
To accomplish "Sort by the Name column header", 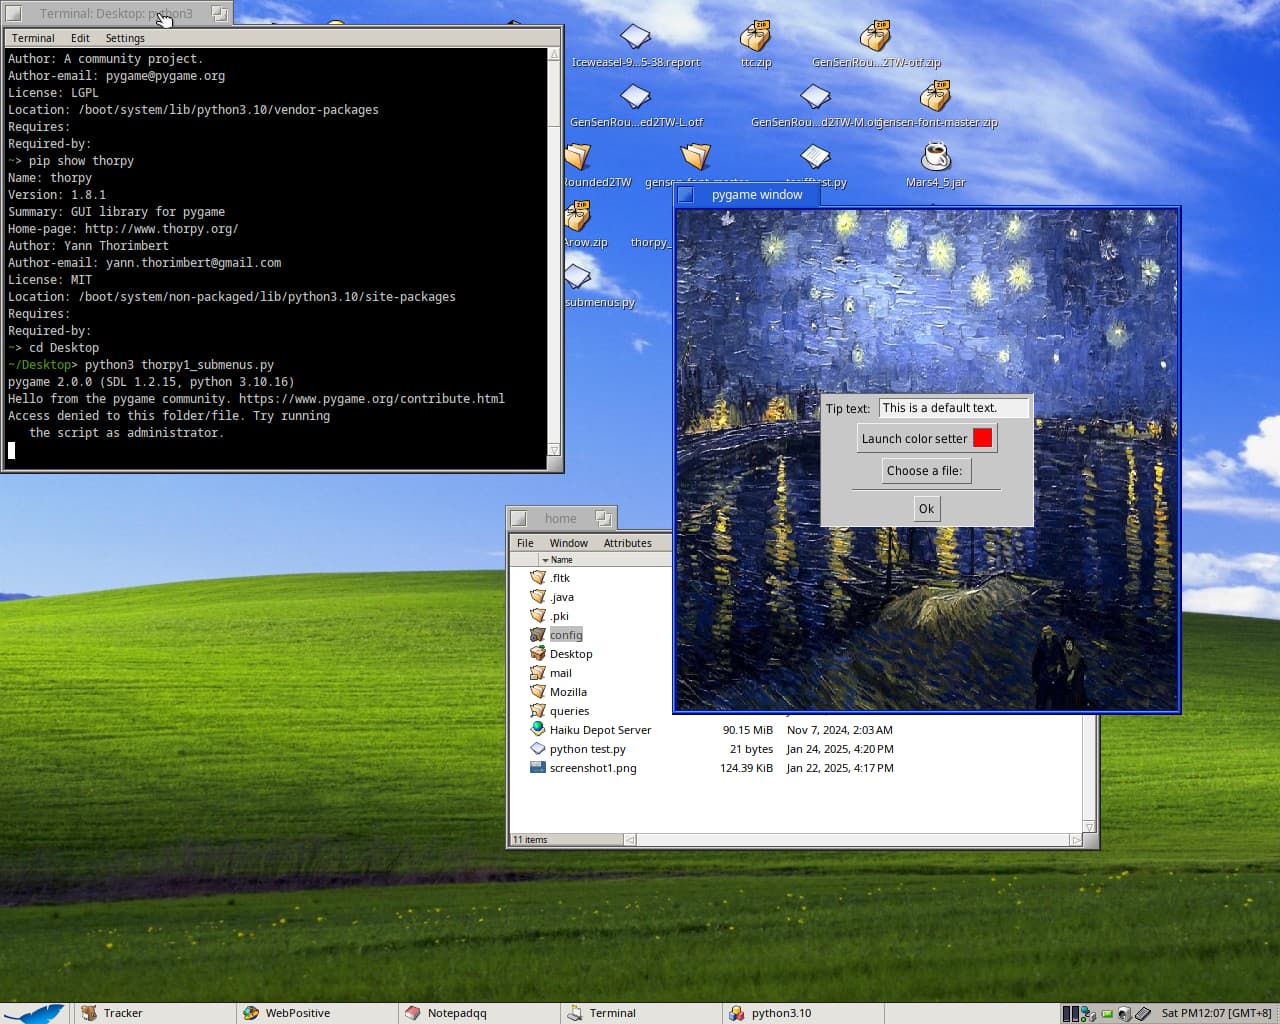I will point(562,560).
